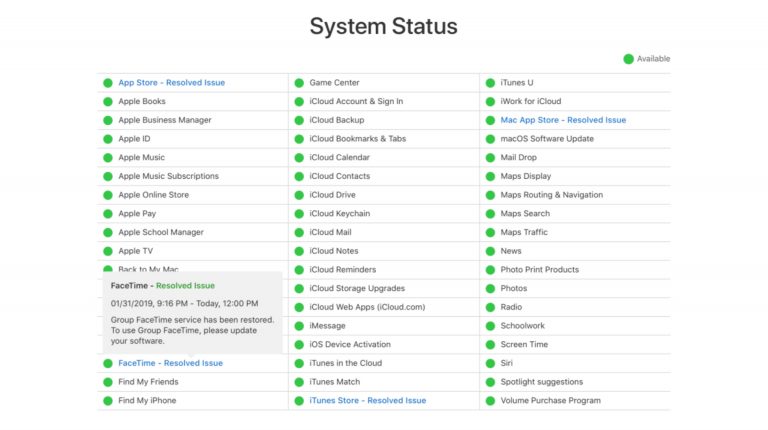Click the green status dot beside Apple Books

coord(108,101)
